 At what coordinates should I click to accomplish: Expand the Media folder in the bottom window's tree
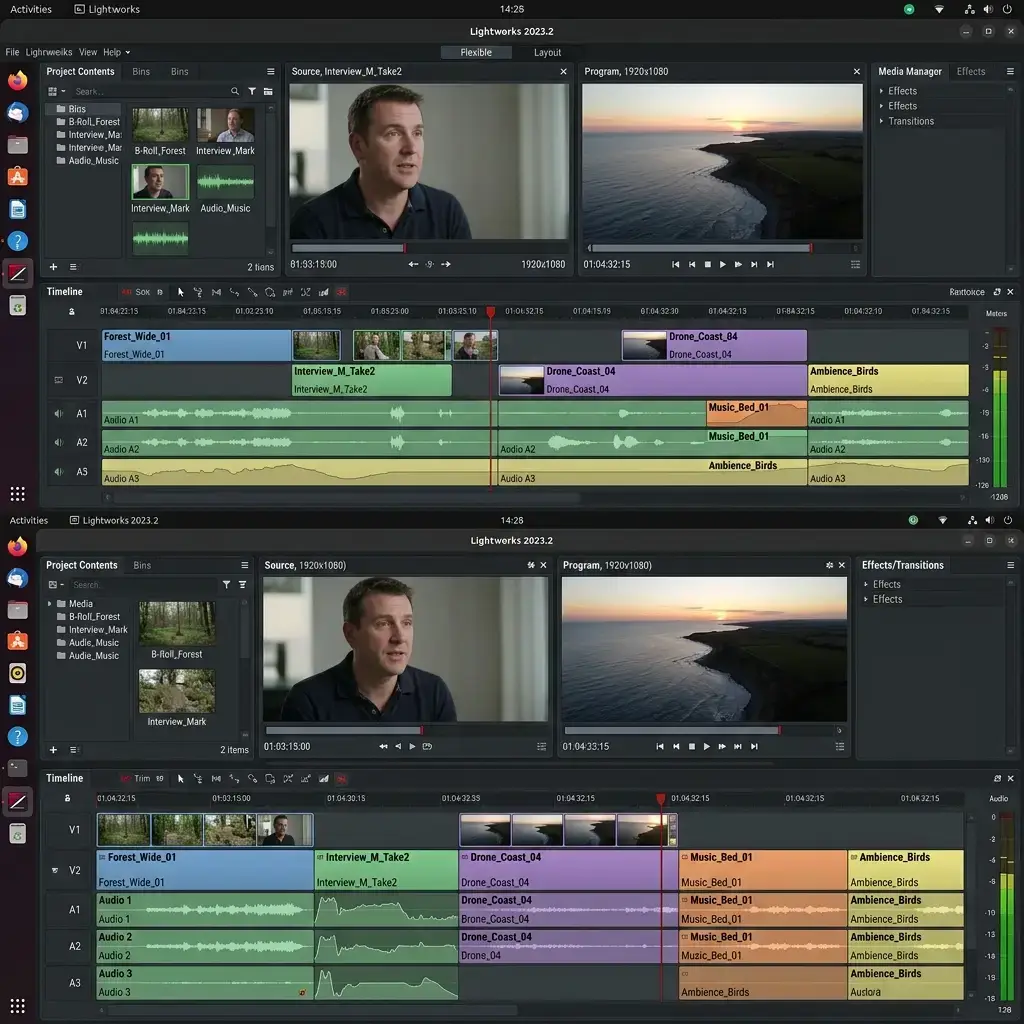pyautogui.click(x=50, y=603)
